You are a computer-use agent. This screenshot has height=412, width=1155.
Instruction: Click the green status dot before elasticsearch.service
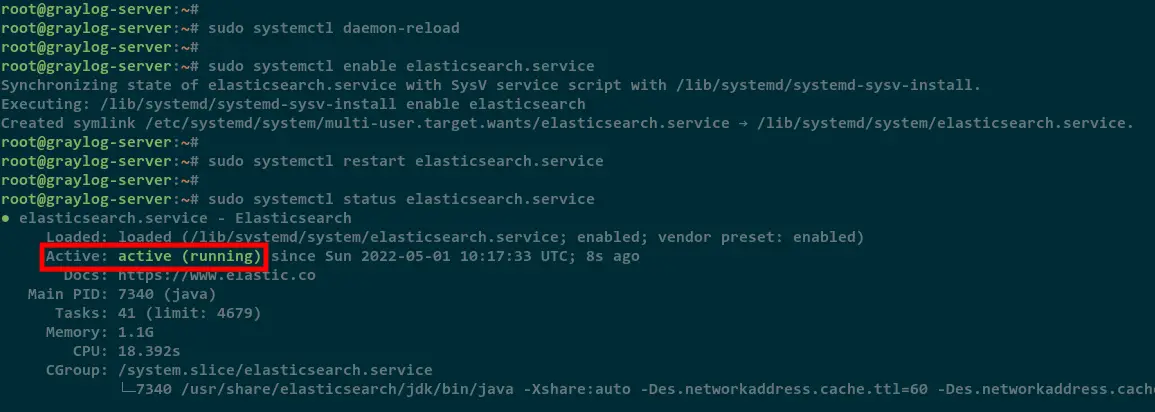coord(5,219)
